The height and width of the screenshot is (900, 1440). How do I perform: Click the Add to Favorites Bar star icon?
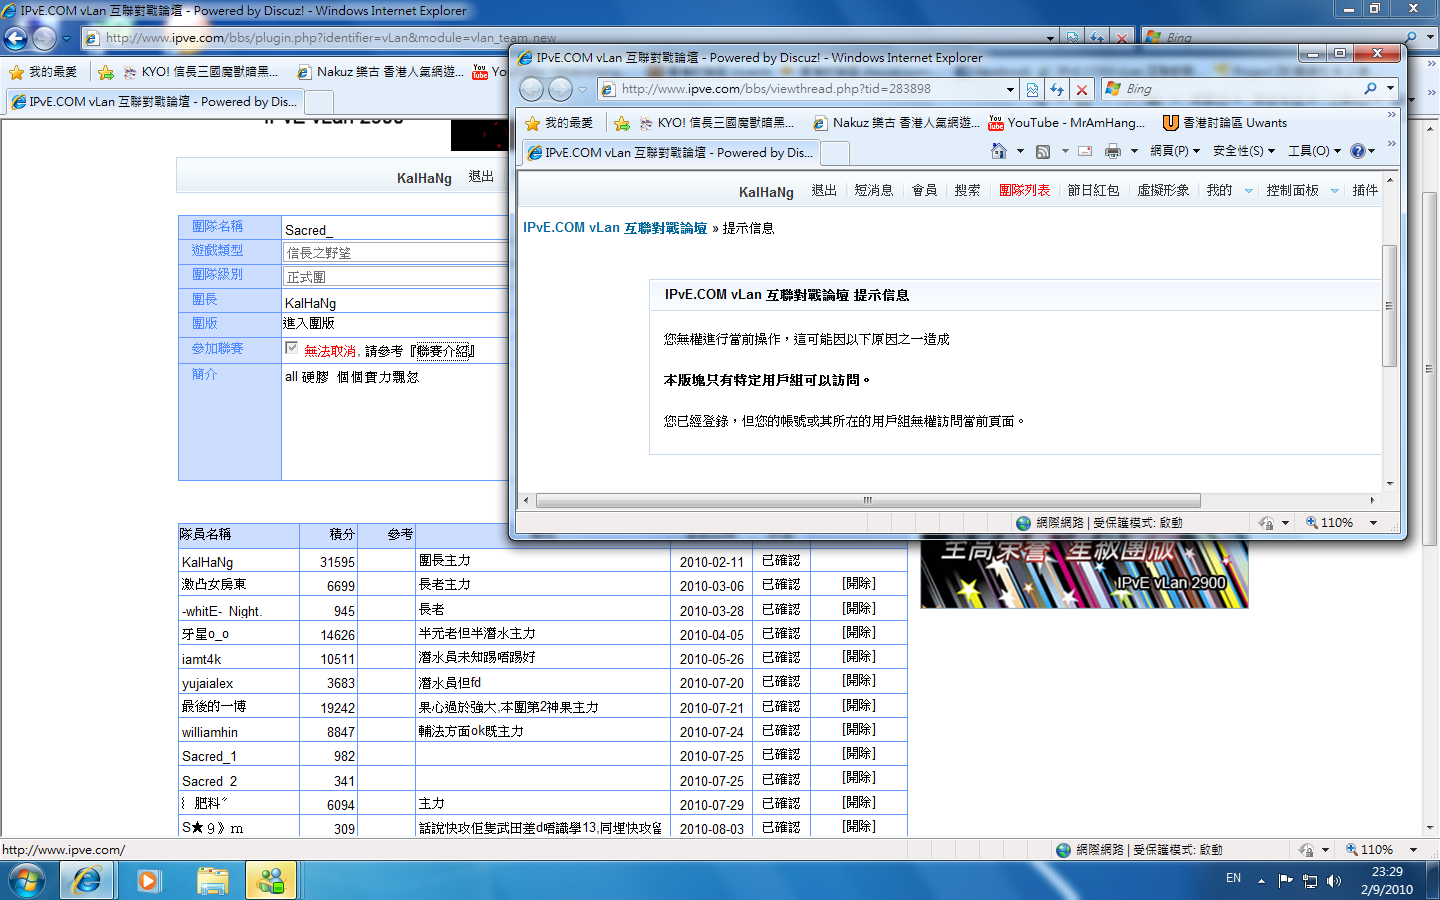point(621,123)
